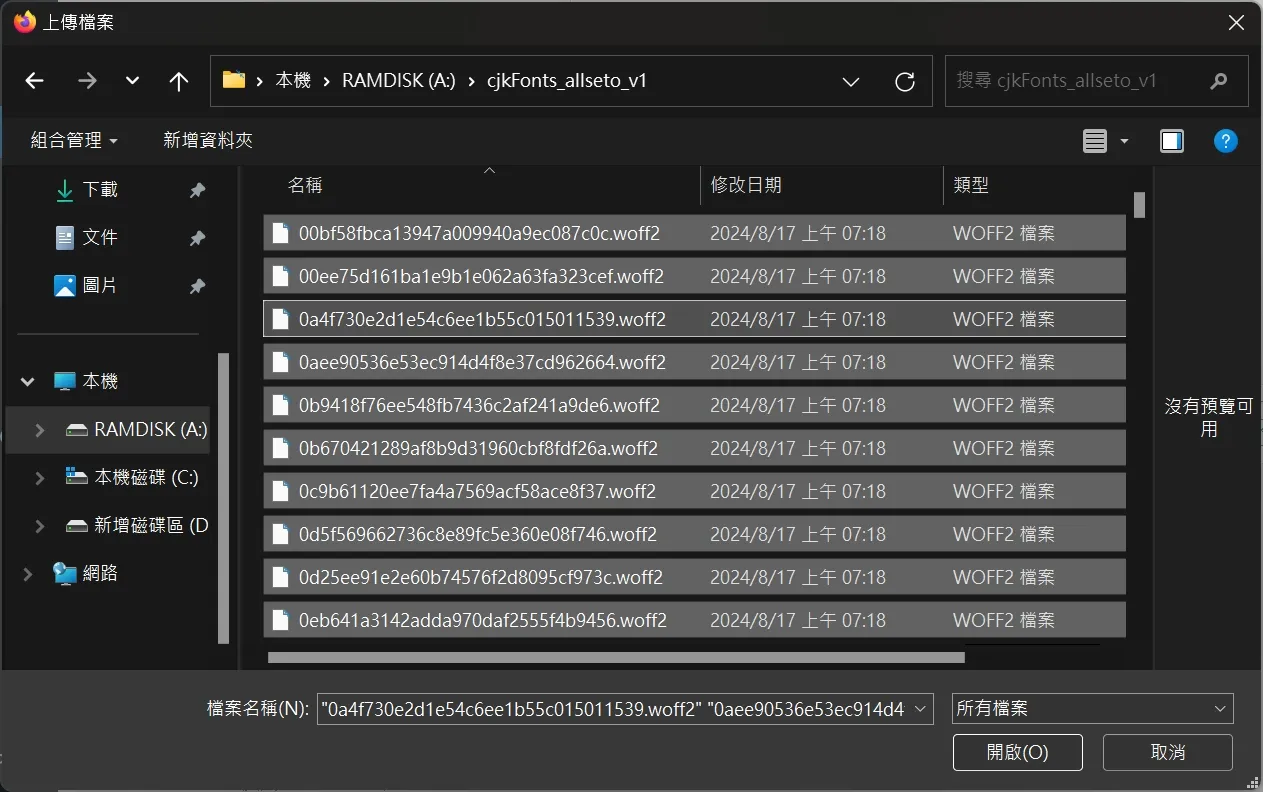Open the Organize menu
This screenshot has width=1263, height=792.
pos(74,141)
